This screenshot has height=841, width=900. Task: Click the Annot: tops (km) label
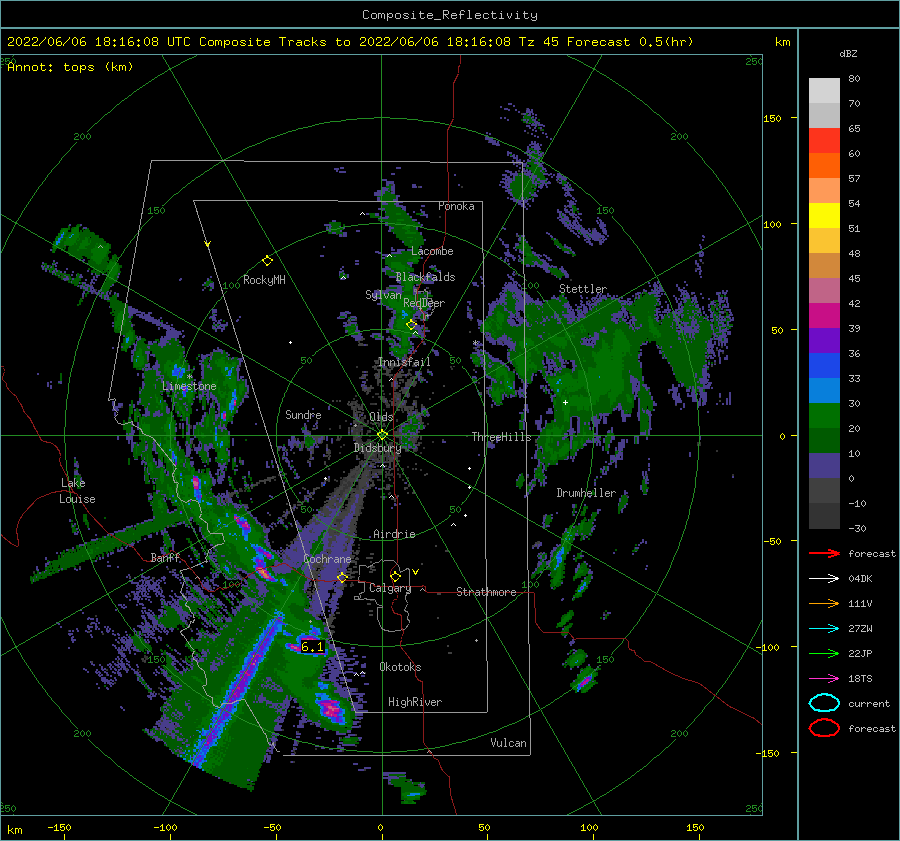pyautogui.click(x=70, y=67)
